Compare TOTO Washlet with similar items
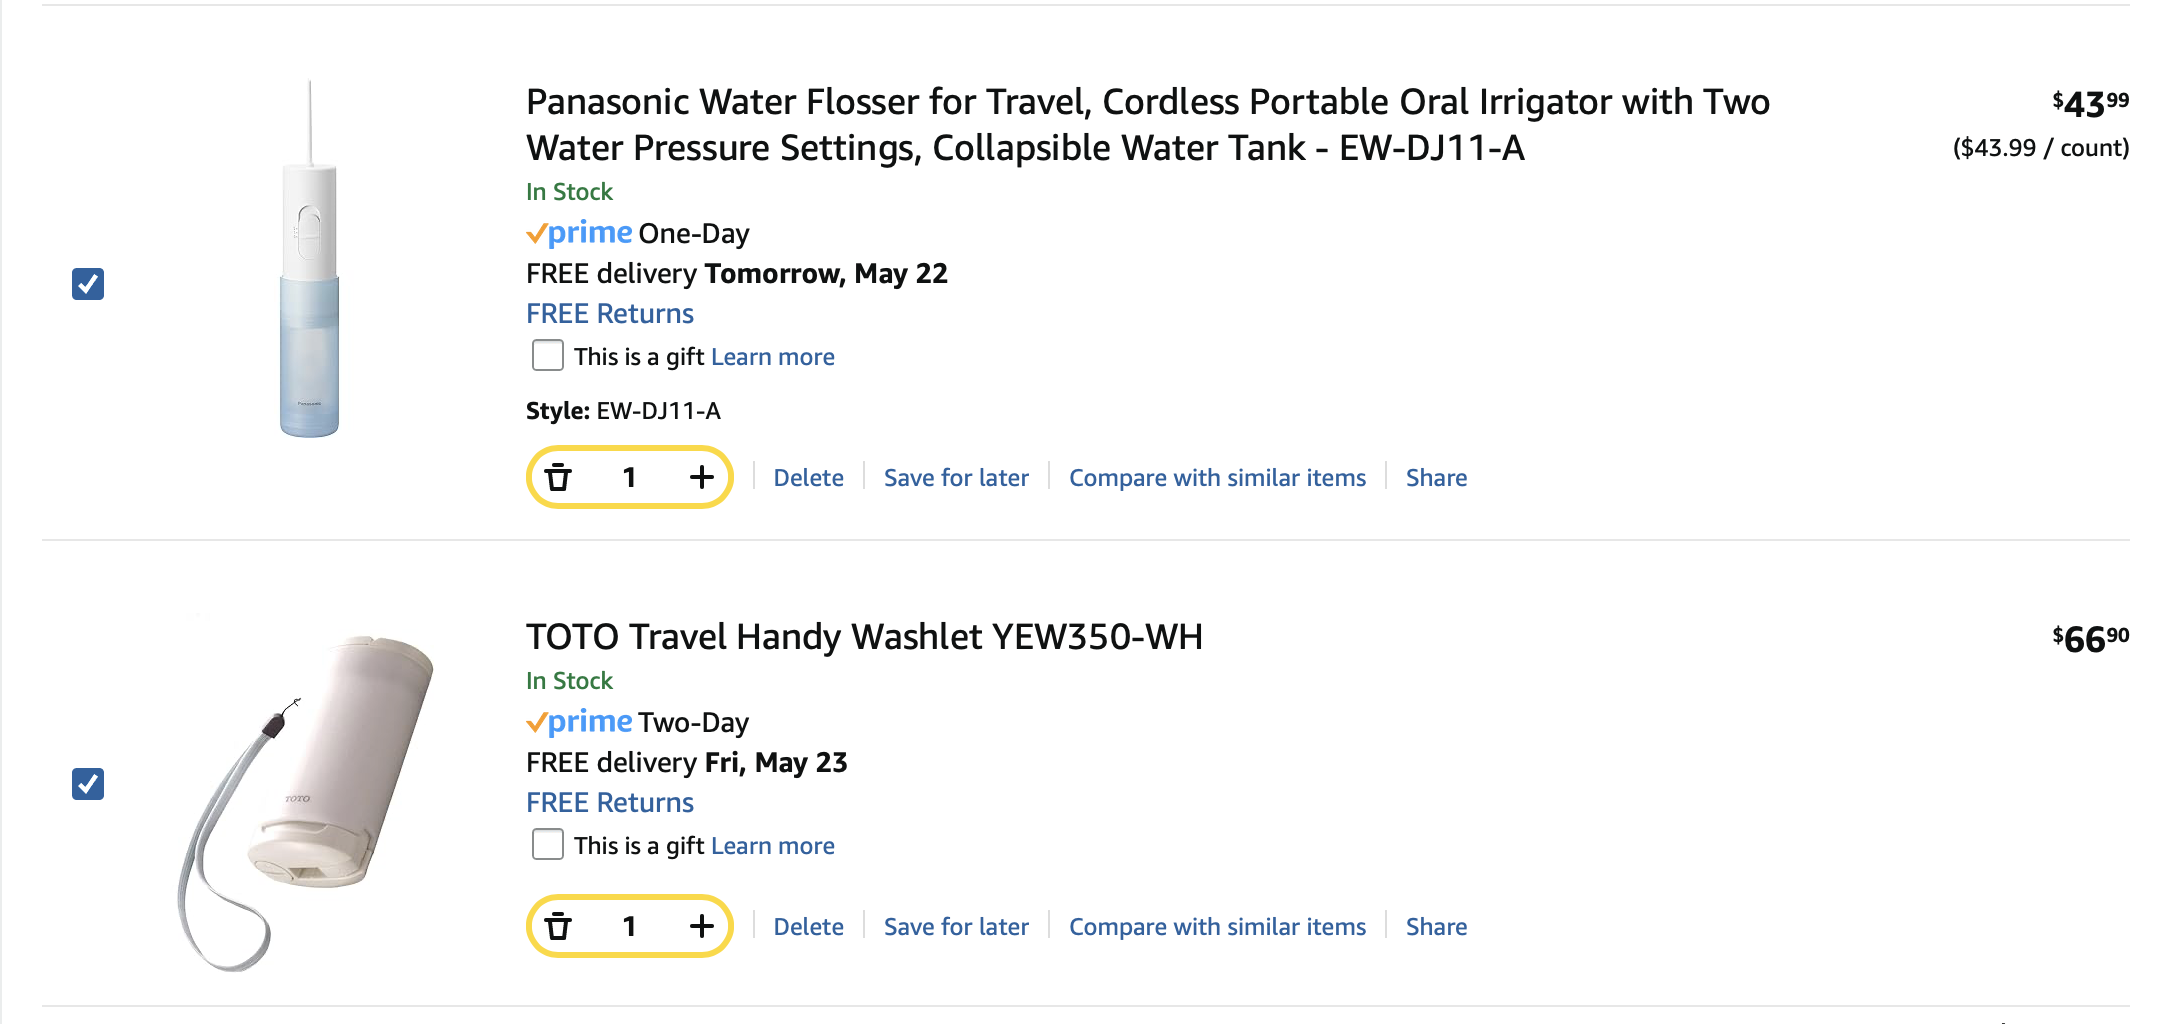Viewport: 2168px width, 1024px height. [1217, 927]
